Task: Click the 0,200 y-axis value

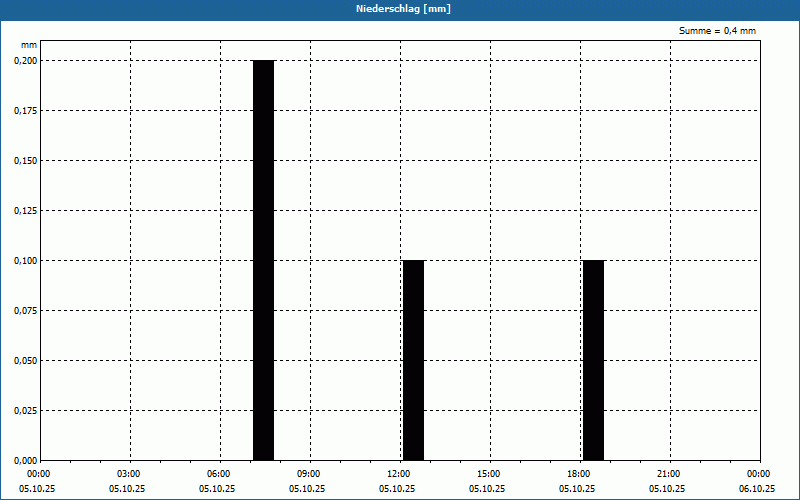Action: click(26, 61)
